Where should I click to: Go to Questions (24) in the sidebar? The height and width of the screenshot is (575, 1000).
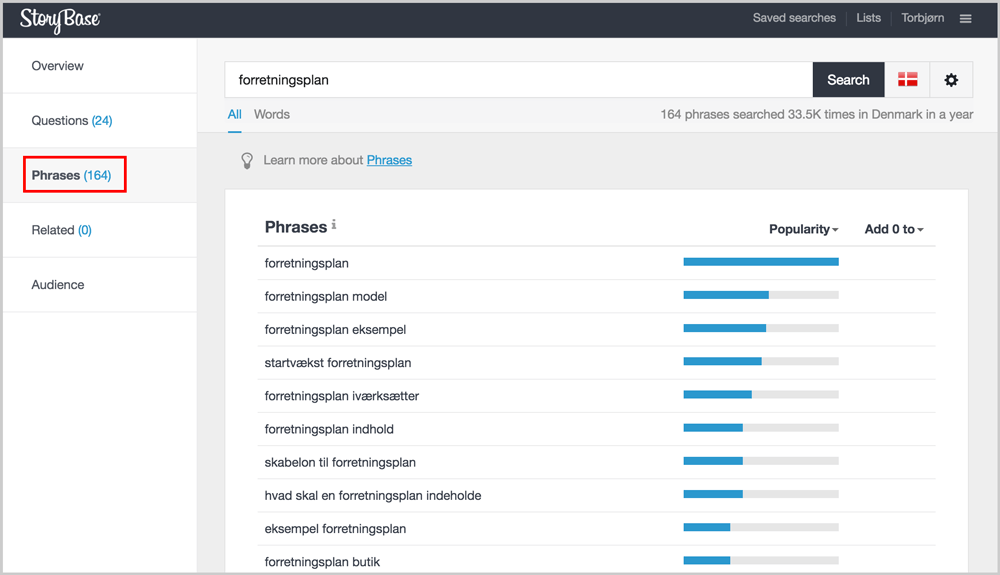[72, 120]
